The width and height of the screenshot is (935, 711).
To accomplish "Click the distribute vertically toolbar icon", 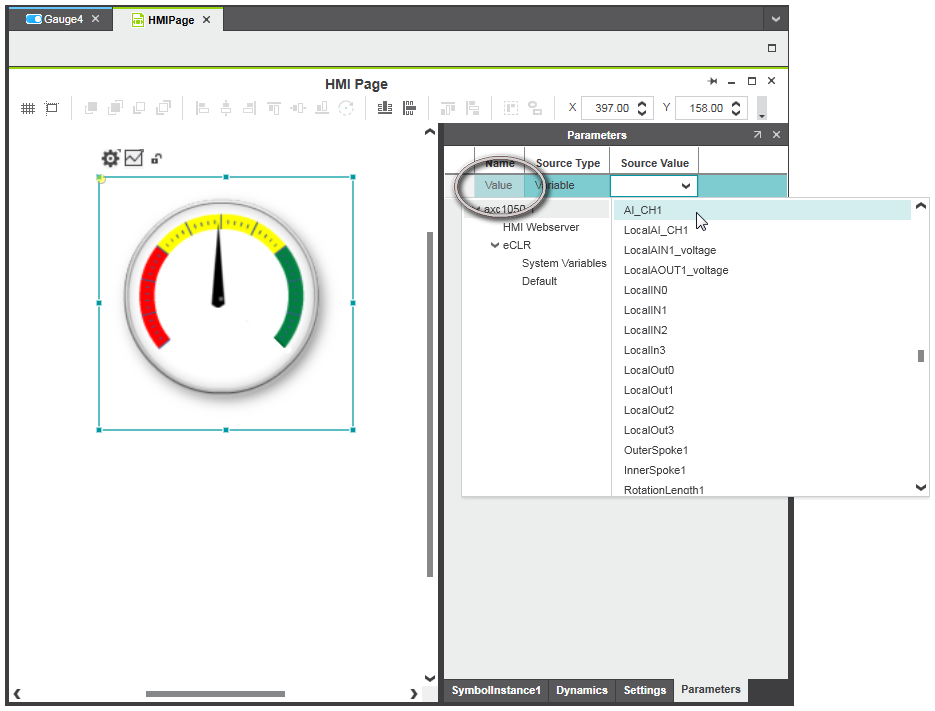I will coord(409,108).
